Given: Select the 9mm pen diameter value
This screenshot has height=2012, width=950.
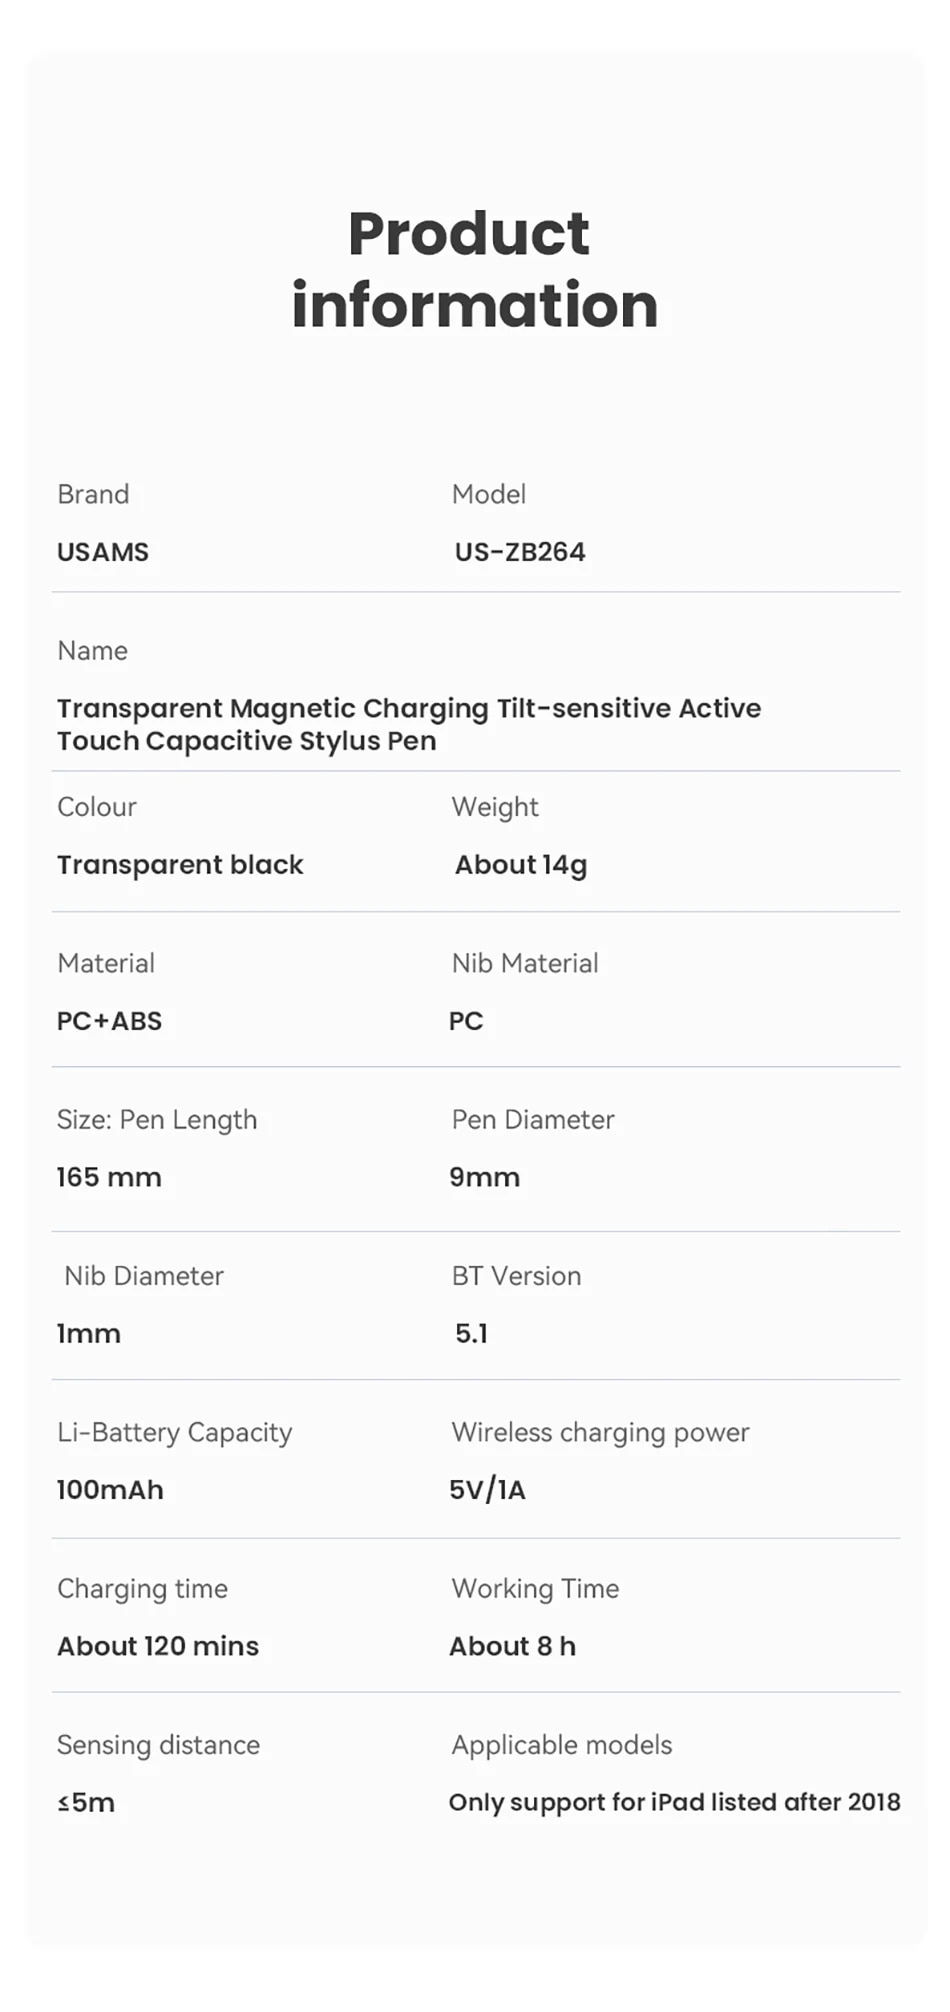Looking at the screenshot, I should (485, 1177).
